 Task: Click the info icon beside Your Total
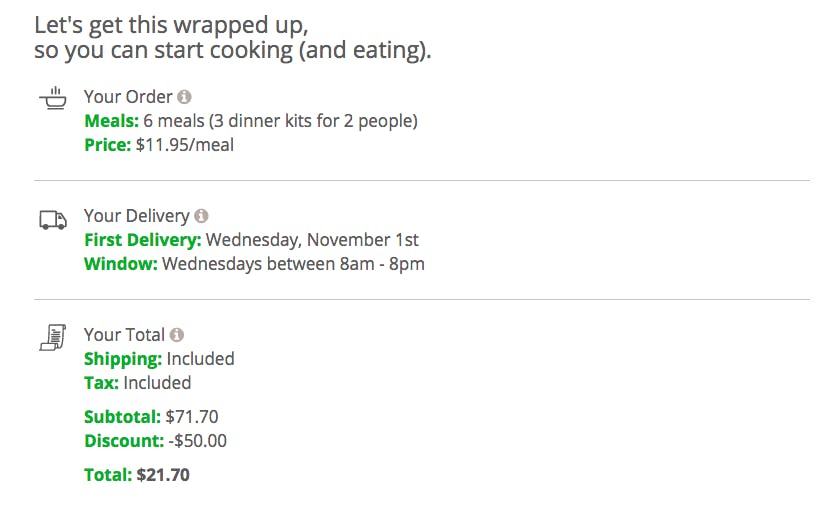click(x=176, y=335)
